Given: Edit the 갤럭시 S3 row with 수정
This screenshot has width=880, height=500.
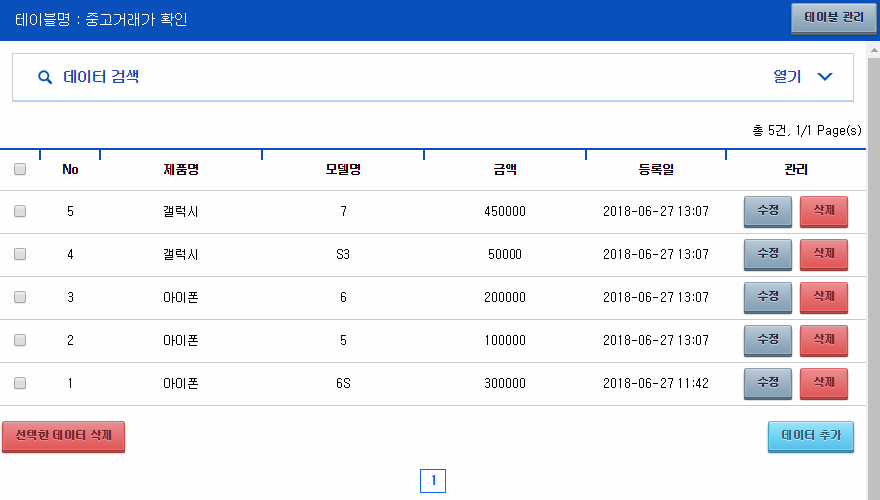Looking at the screenshot, I should point(768,254).
